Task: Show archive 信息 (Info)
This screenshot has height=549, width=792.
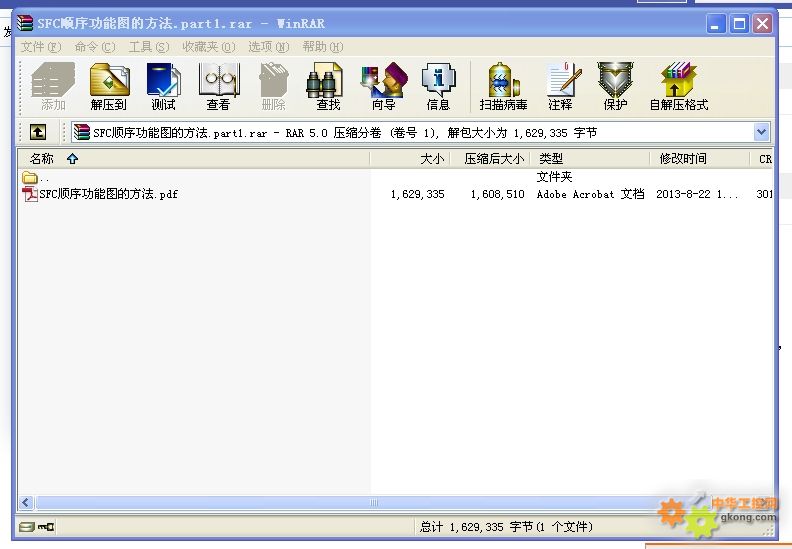Action: [x=438, y=86]
